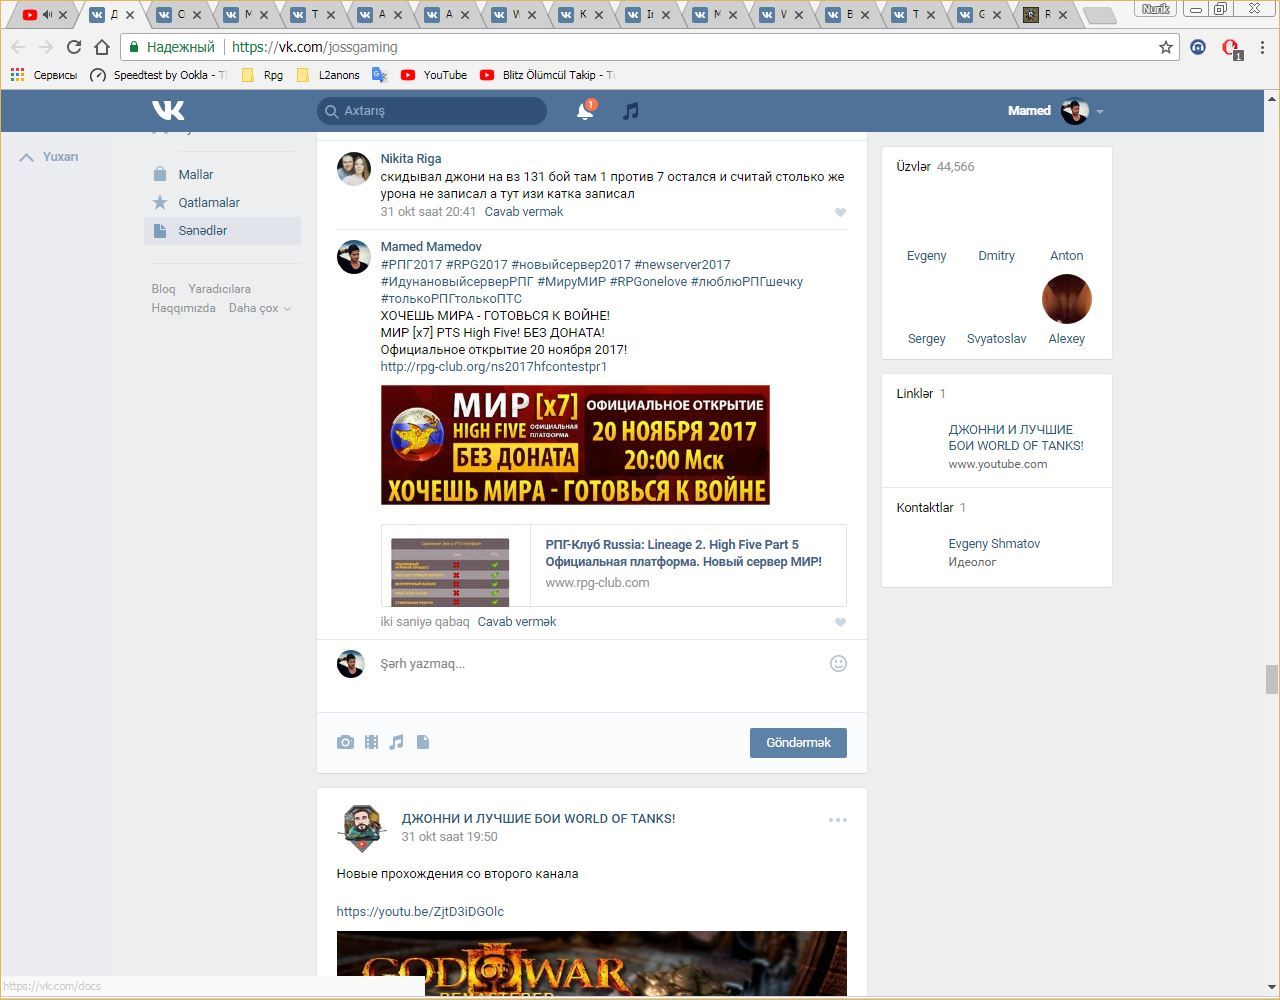Click the Qatlamalar star icon
The height and width of the screenshot is (1000, 1280).
[x=160, y=202]
